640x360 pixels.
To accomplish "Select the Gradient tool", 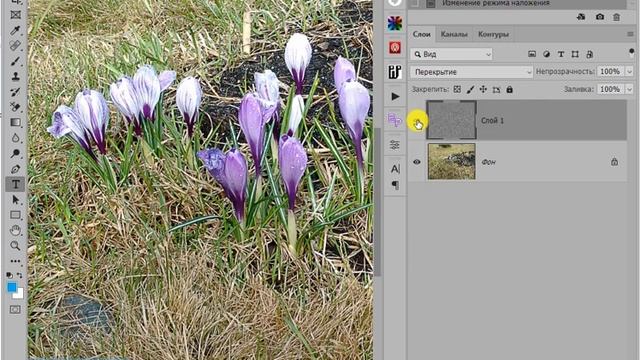I will [16, 122].
